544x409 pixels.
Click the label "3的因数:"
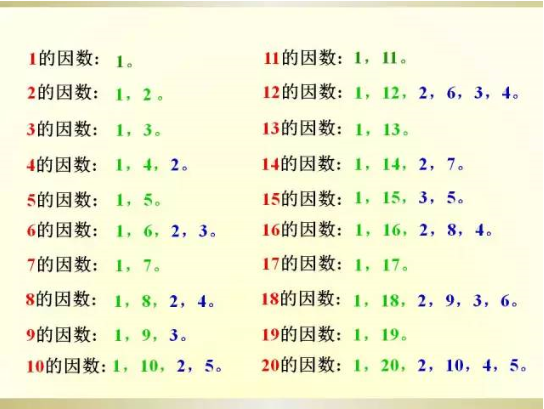coord(62,129)
